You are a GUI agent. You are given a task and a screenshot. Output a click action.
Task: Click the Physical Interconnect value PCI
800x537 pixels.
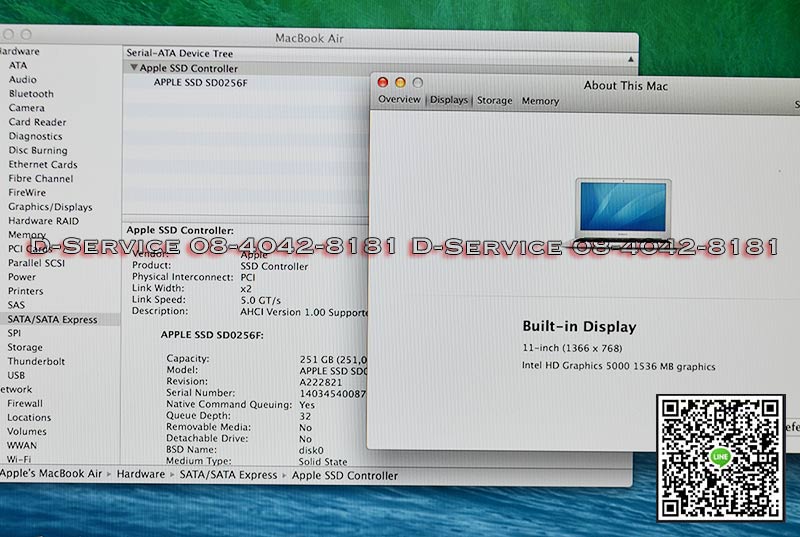(x=248, y=277)
